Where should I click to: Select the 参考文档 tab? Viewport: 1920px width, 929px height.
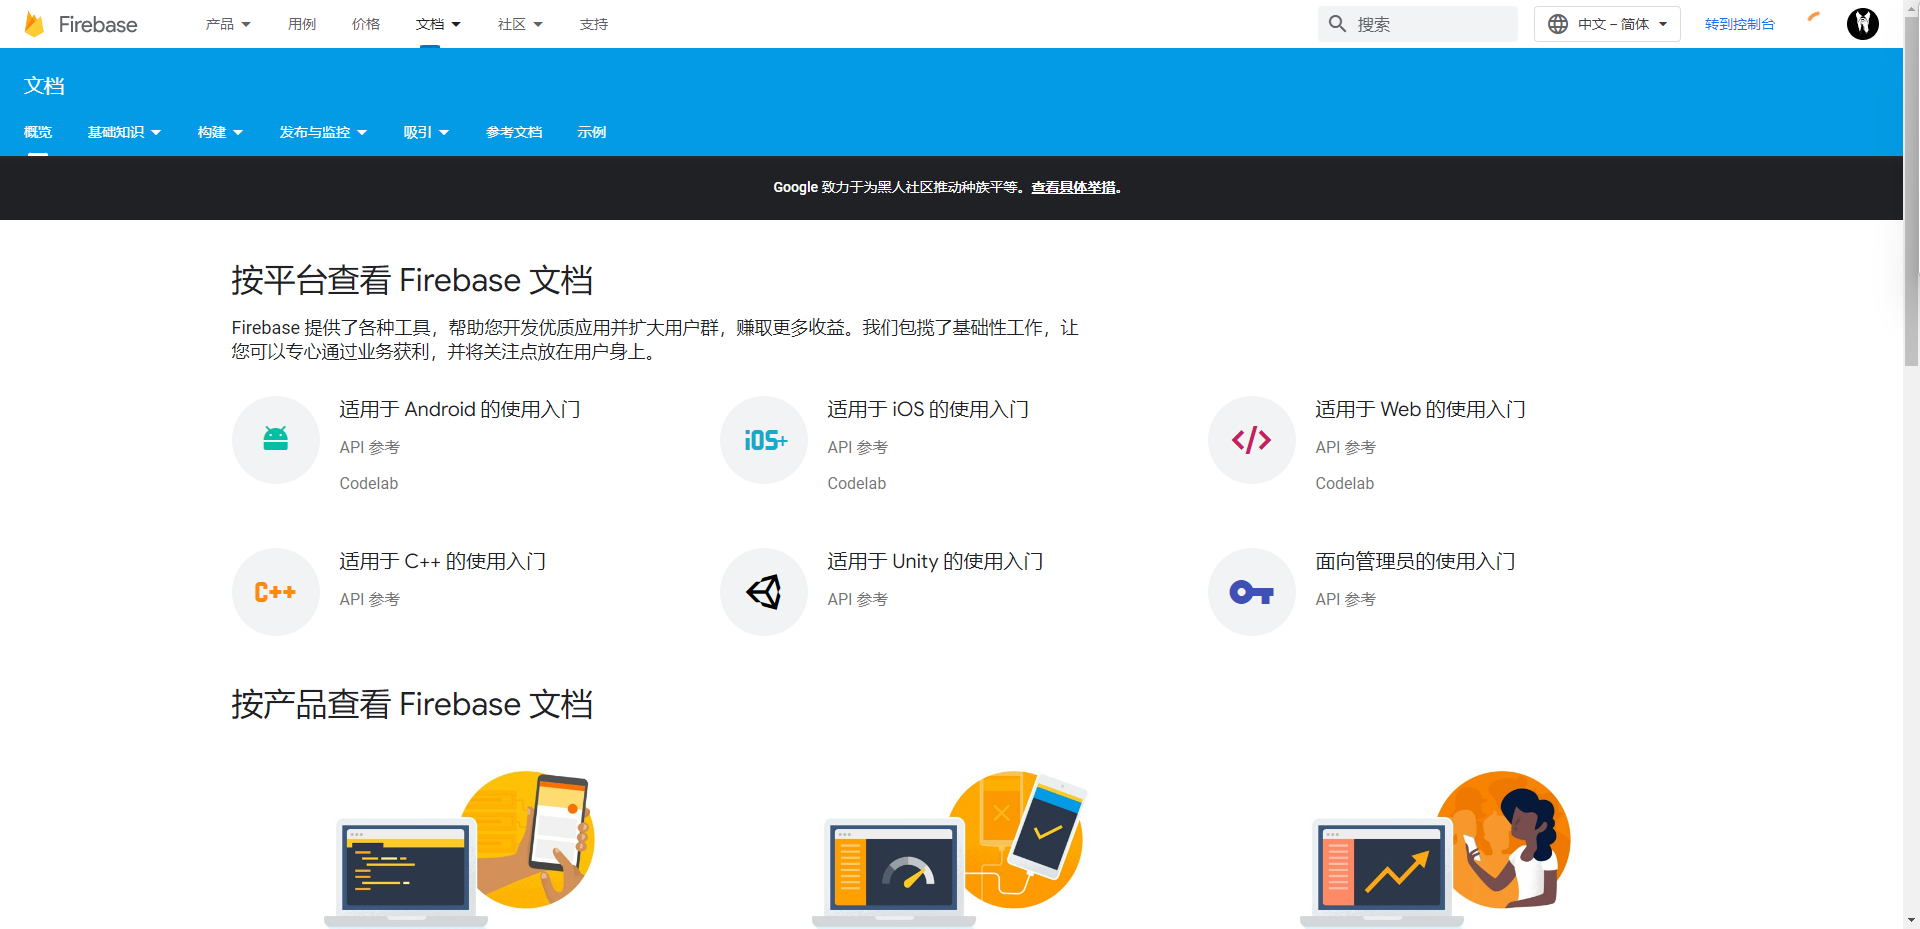(x=514, y=132)
